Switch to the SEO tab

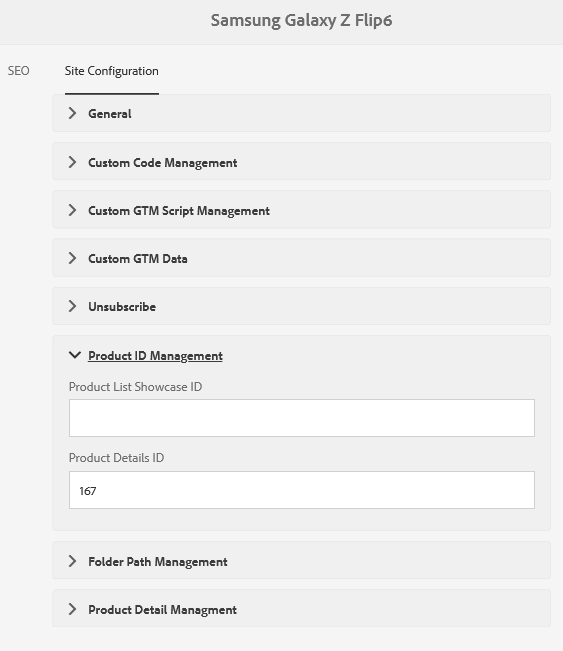(x=18, y=71)
